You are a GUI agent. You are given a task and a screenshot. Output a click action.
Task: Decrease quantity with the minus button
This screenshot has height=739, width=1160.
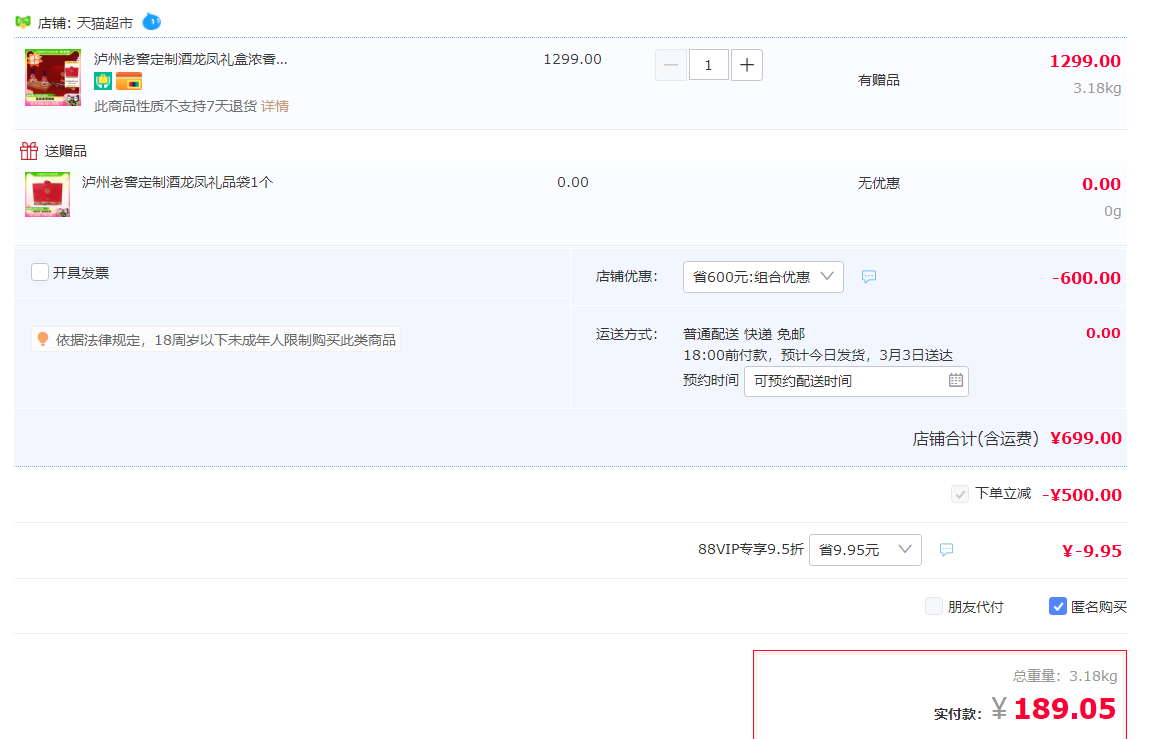pyautogui.click(x=671, y=65)
